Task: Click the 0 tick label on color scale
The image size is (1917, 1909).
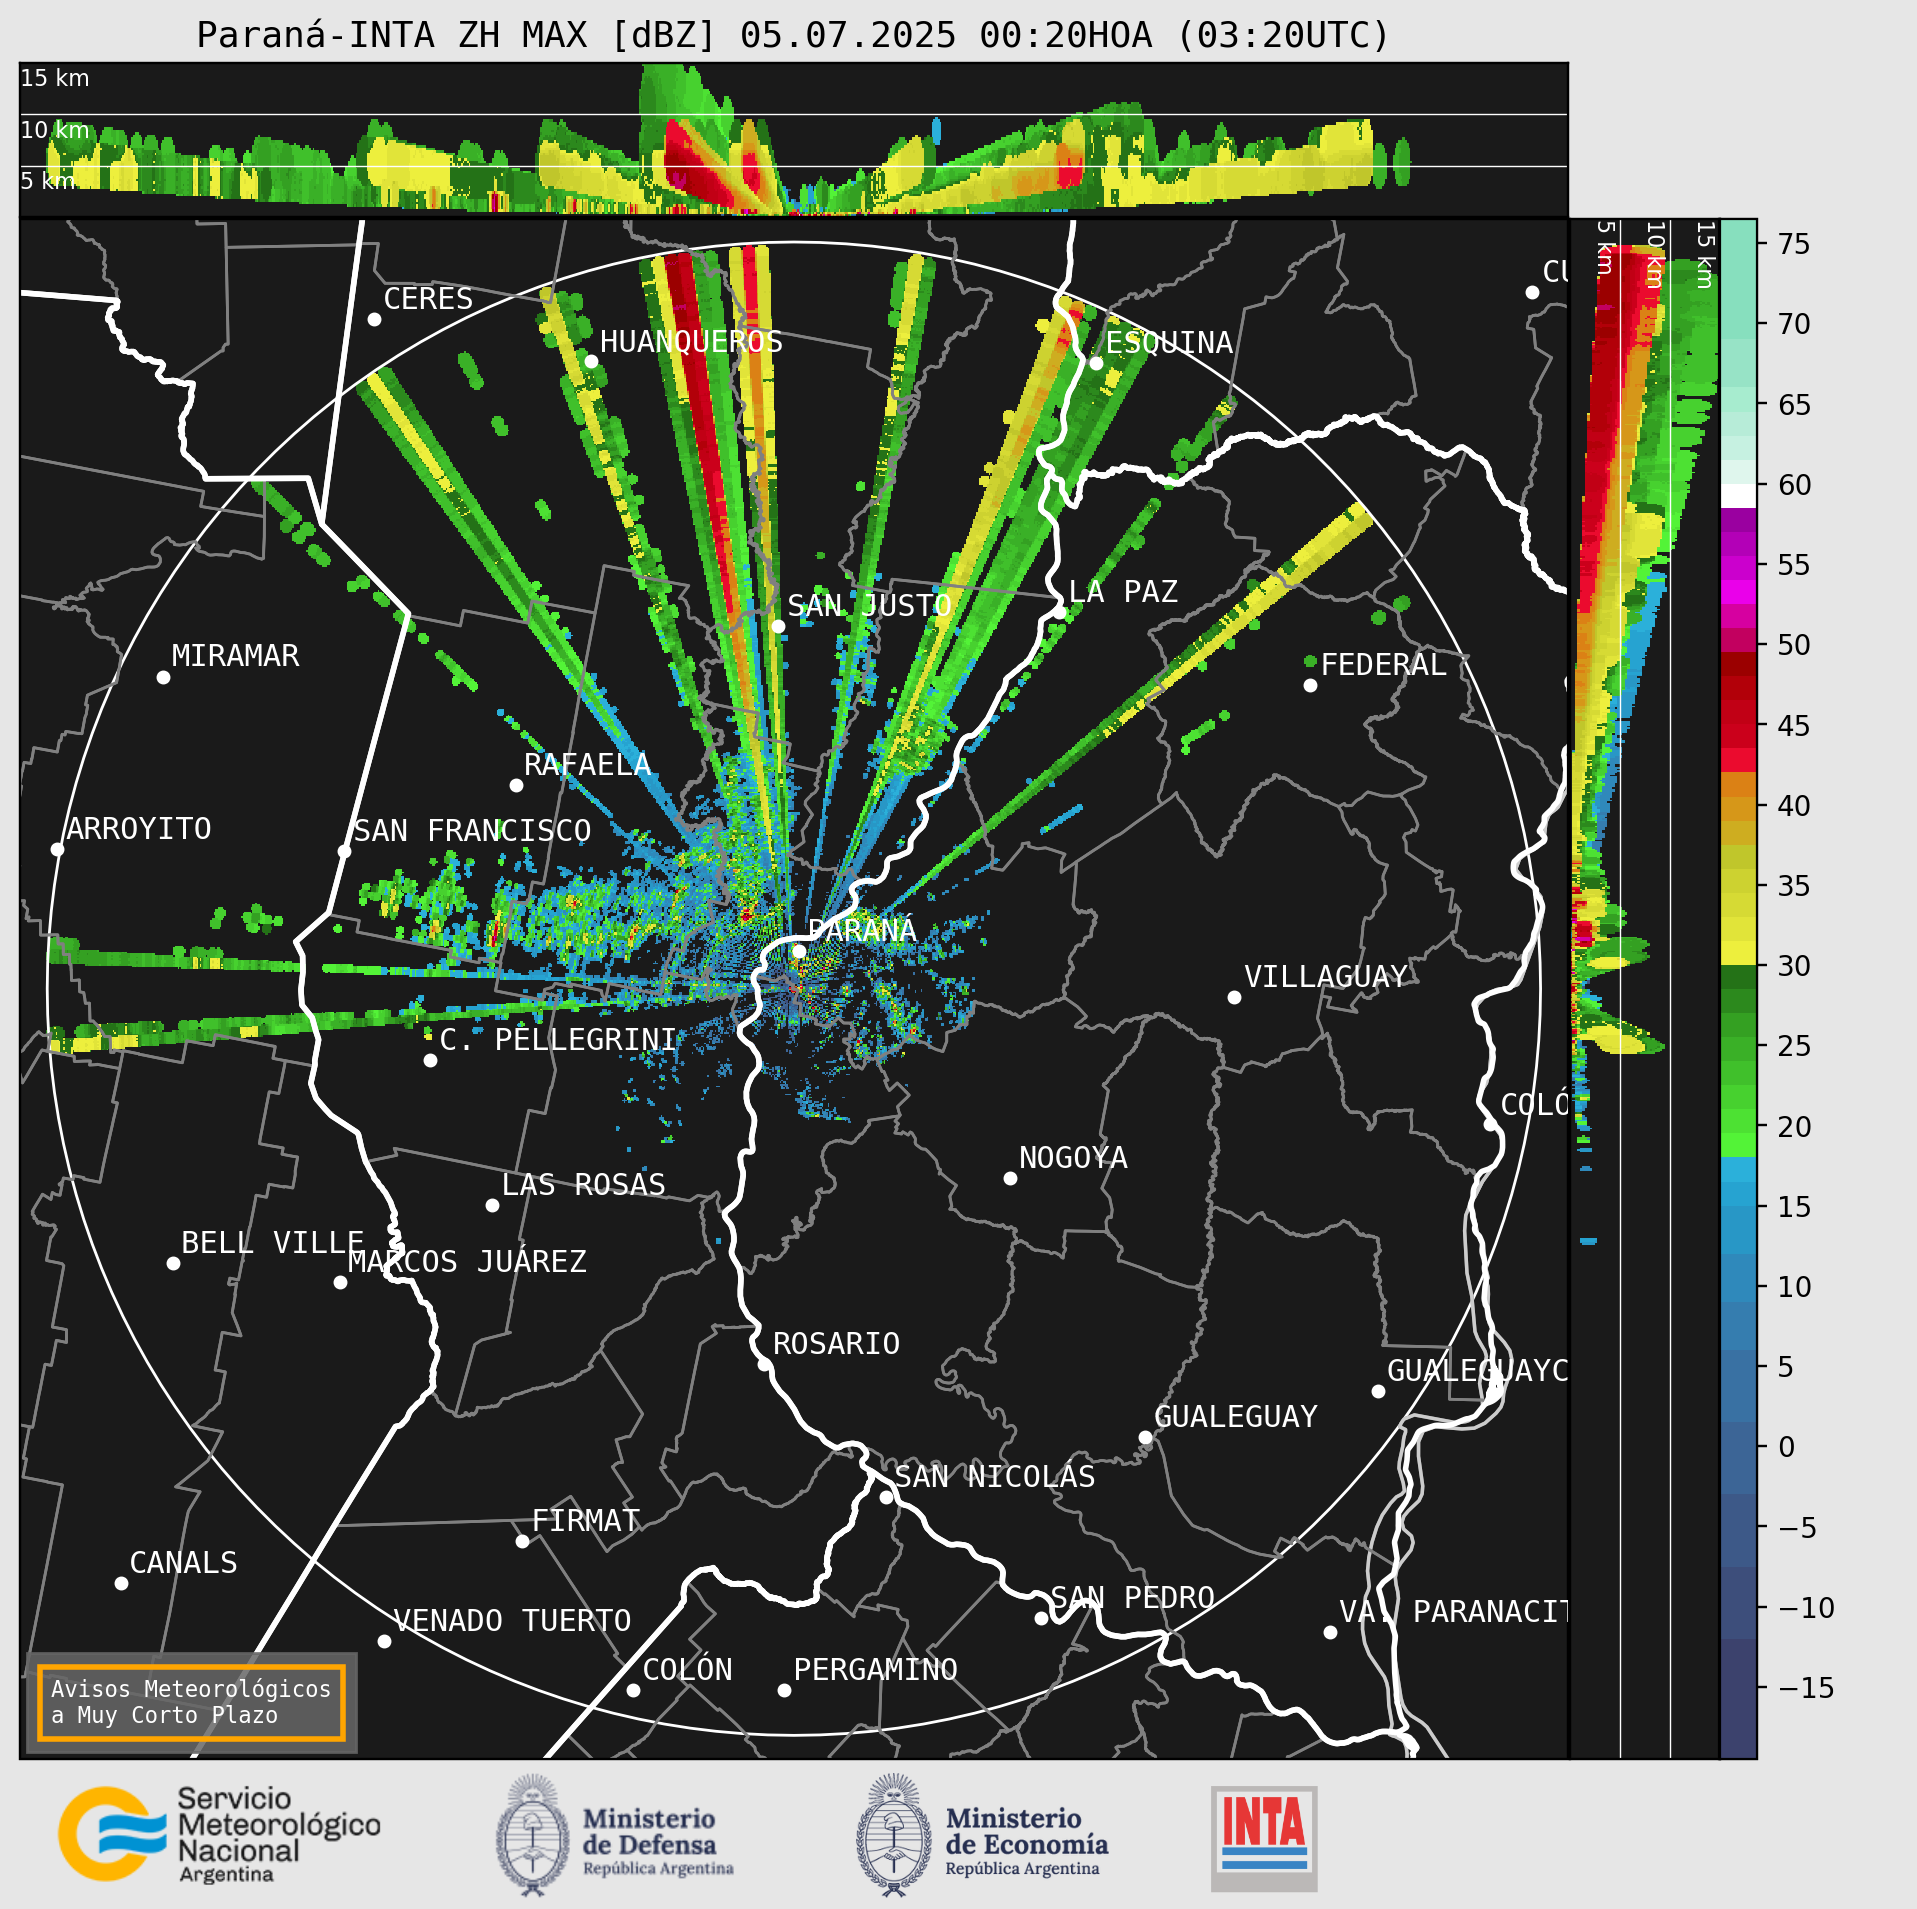Action: coord(1786,1447)
